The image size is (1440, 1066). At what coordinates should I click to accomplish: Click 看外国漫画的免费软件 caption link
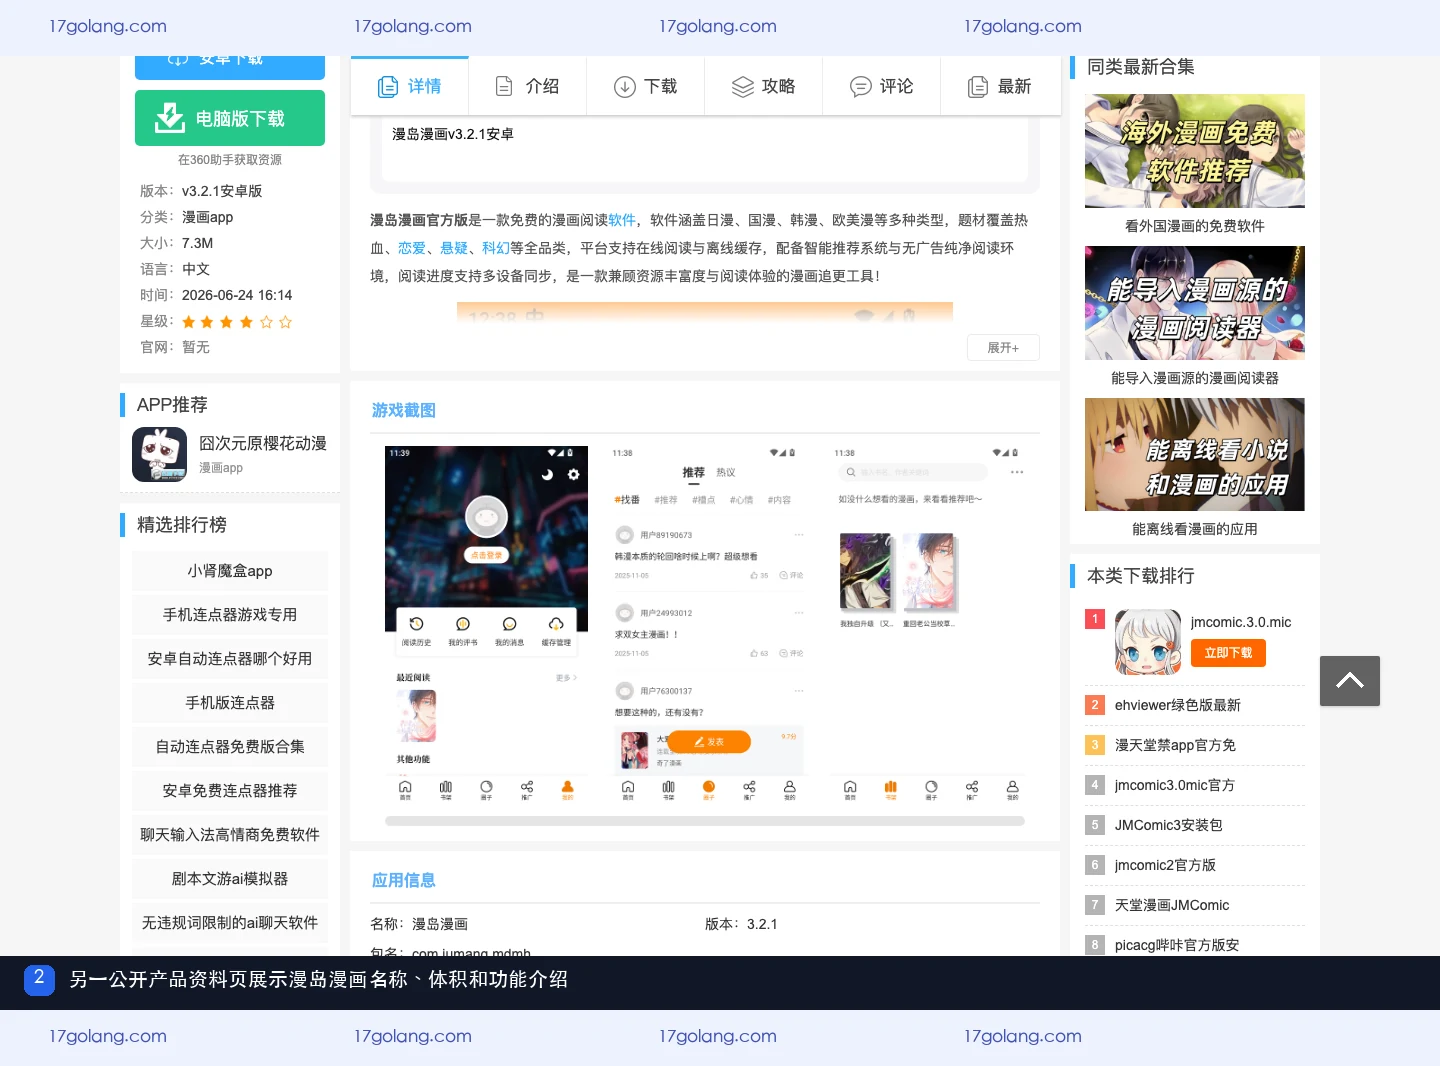(x=1195, y=226)
